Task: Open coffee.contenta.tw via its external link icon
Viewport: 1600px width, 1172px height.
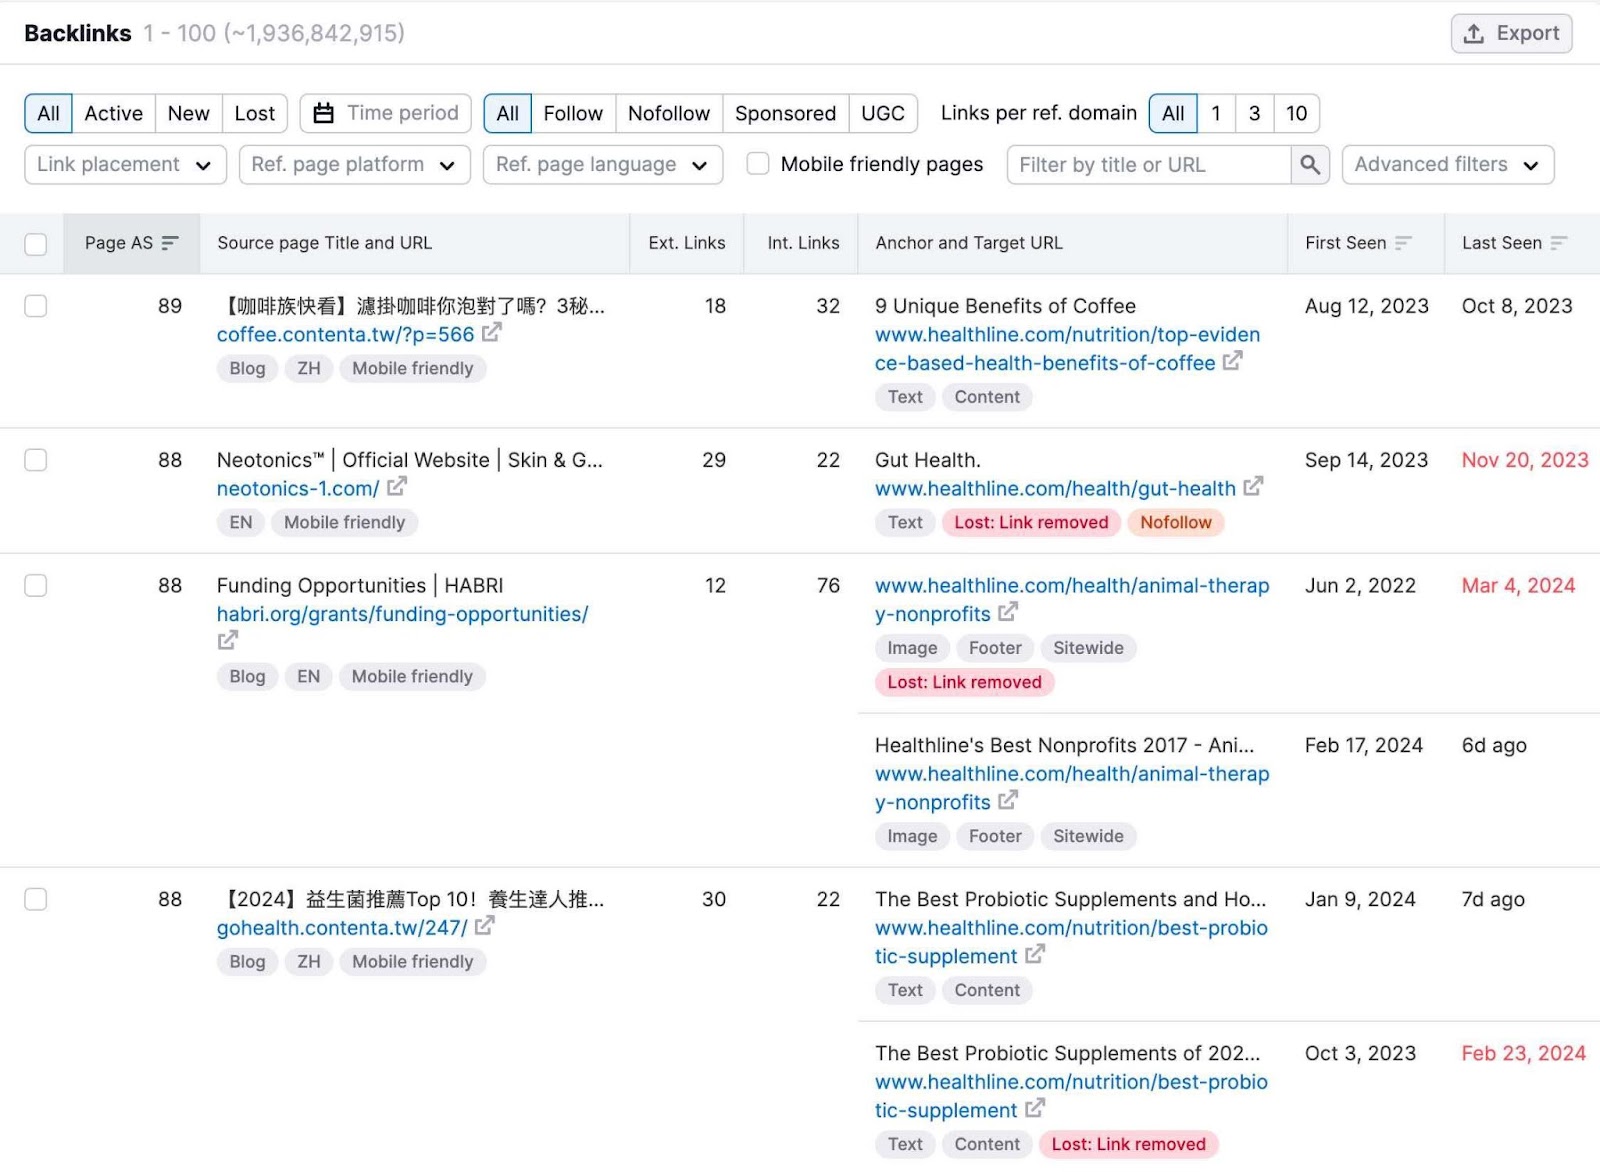Action: (491, 333)
